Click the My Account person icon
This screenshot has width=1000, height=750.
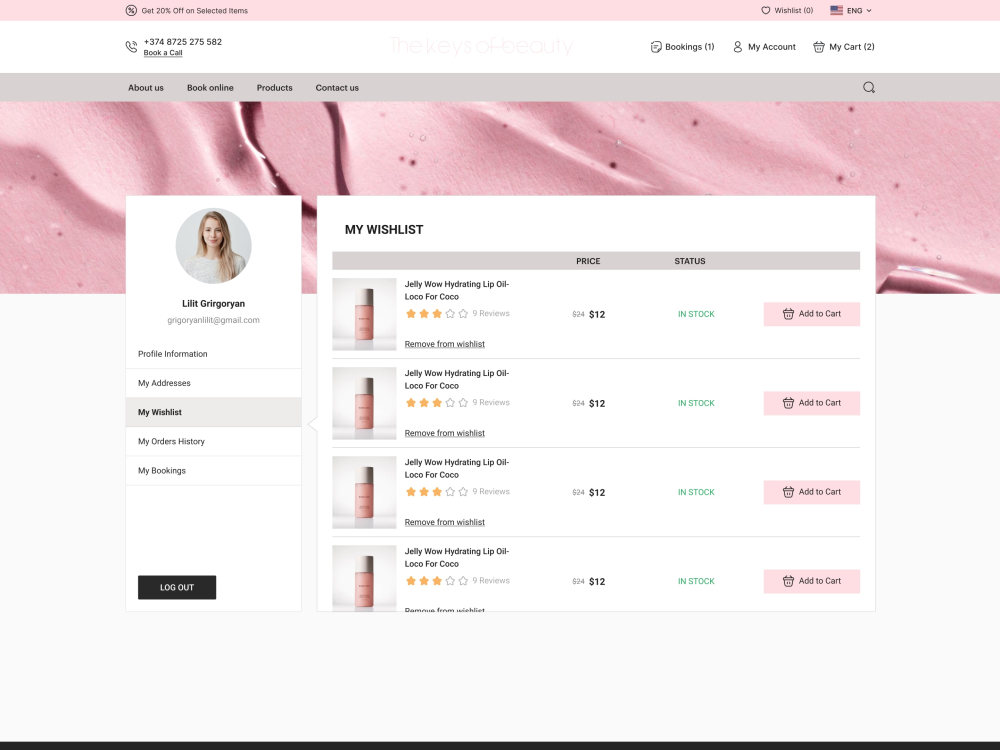[737, 47]
